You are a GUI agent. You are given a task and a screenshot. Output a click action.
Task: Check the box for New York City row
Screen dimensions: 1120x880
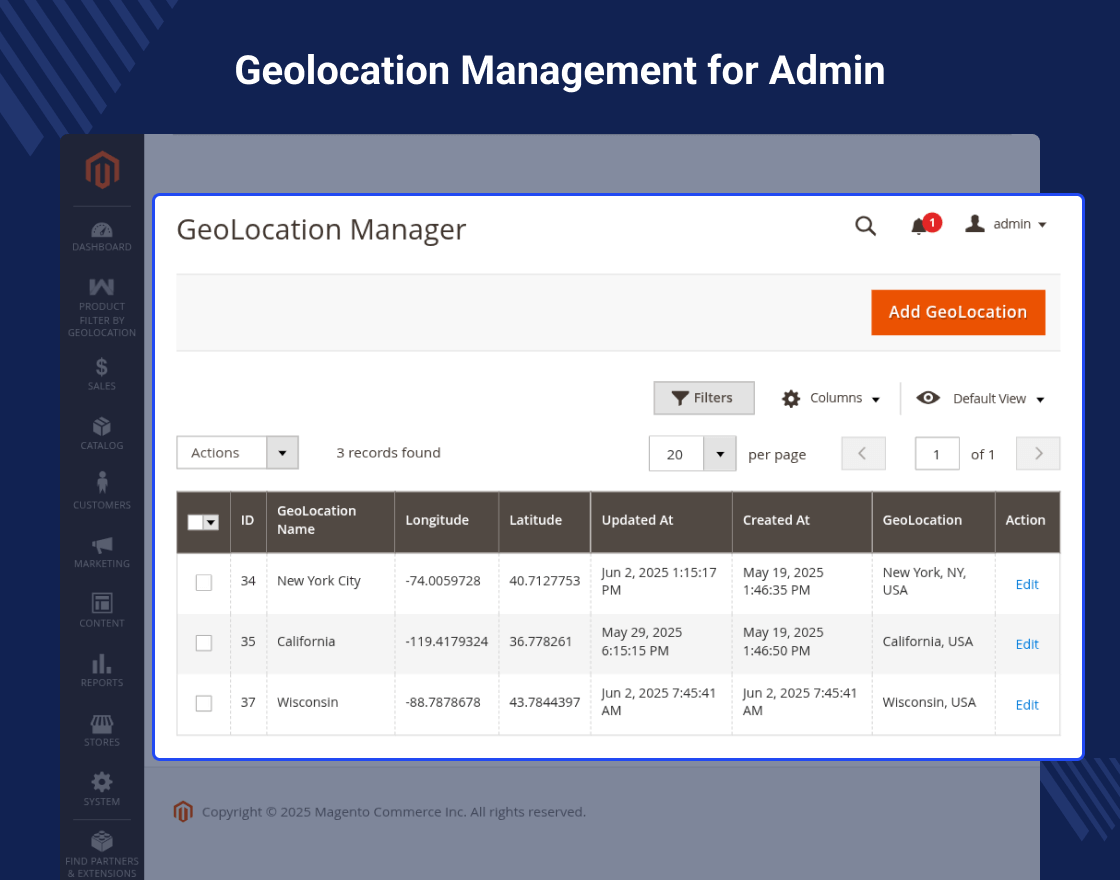tap(204, 583)
